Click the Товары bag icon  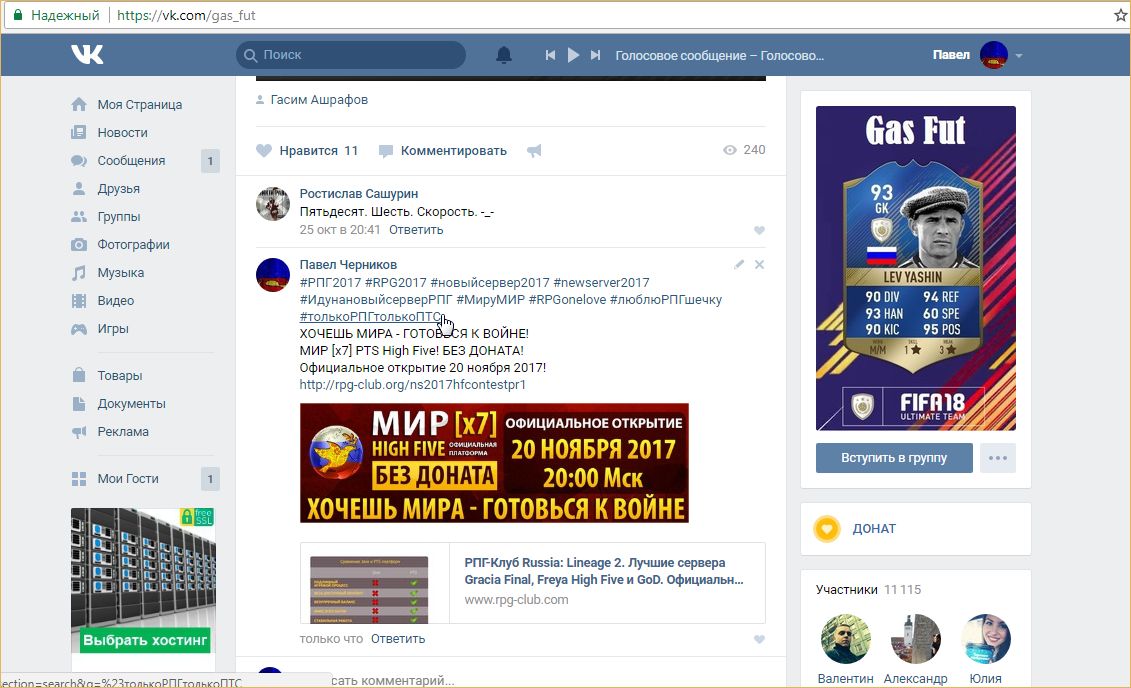pos(79,376)
